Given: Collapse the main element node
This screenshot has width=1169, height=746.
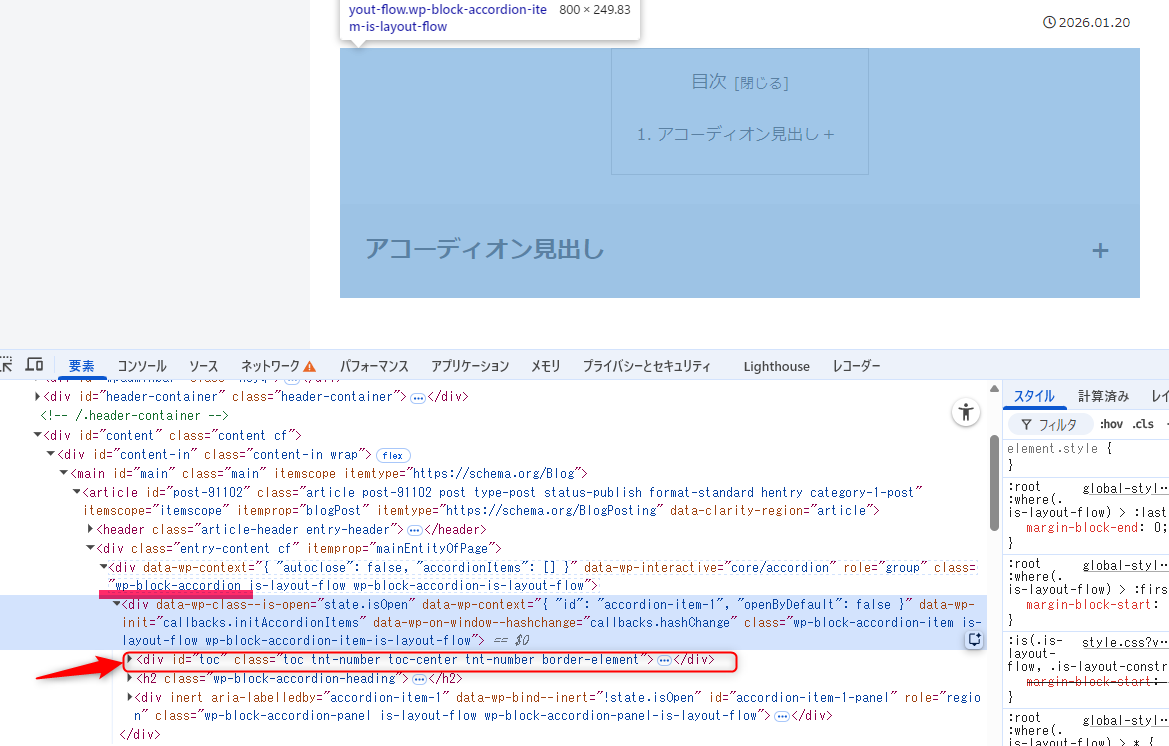Looking at the screenshot, I should pos(63,473).
